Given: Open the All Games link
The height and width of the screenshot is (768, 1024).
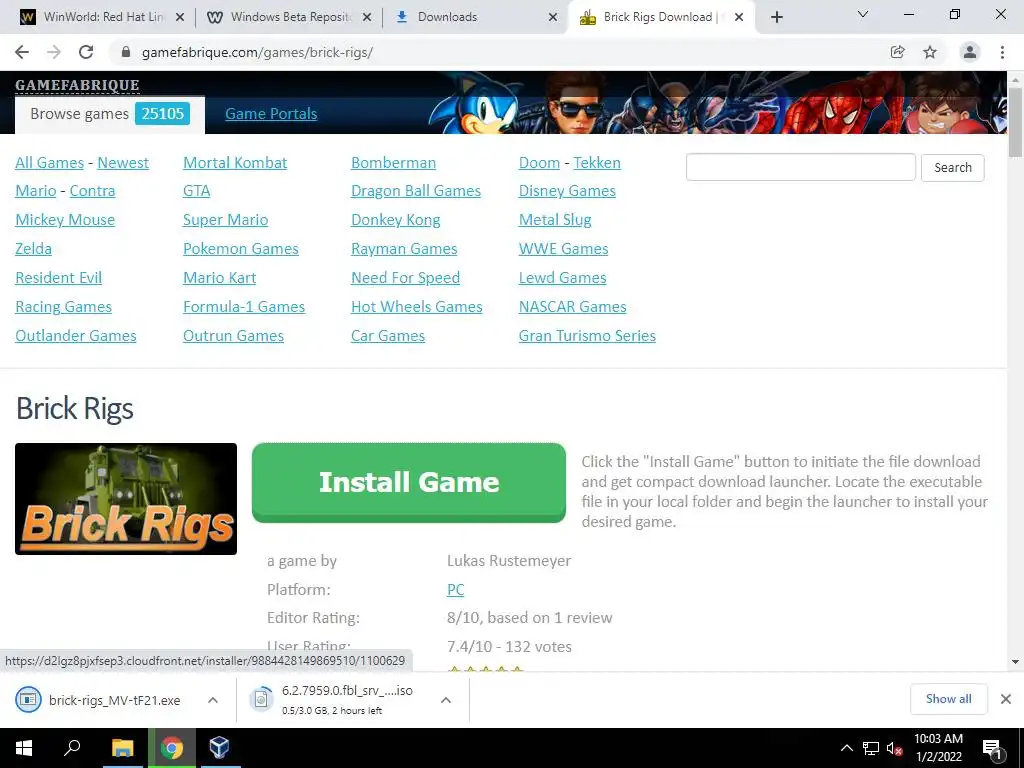Looking at the screenshot, I should (50, 163).
